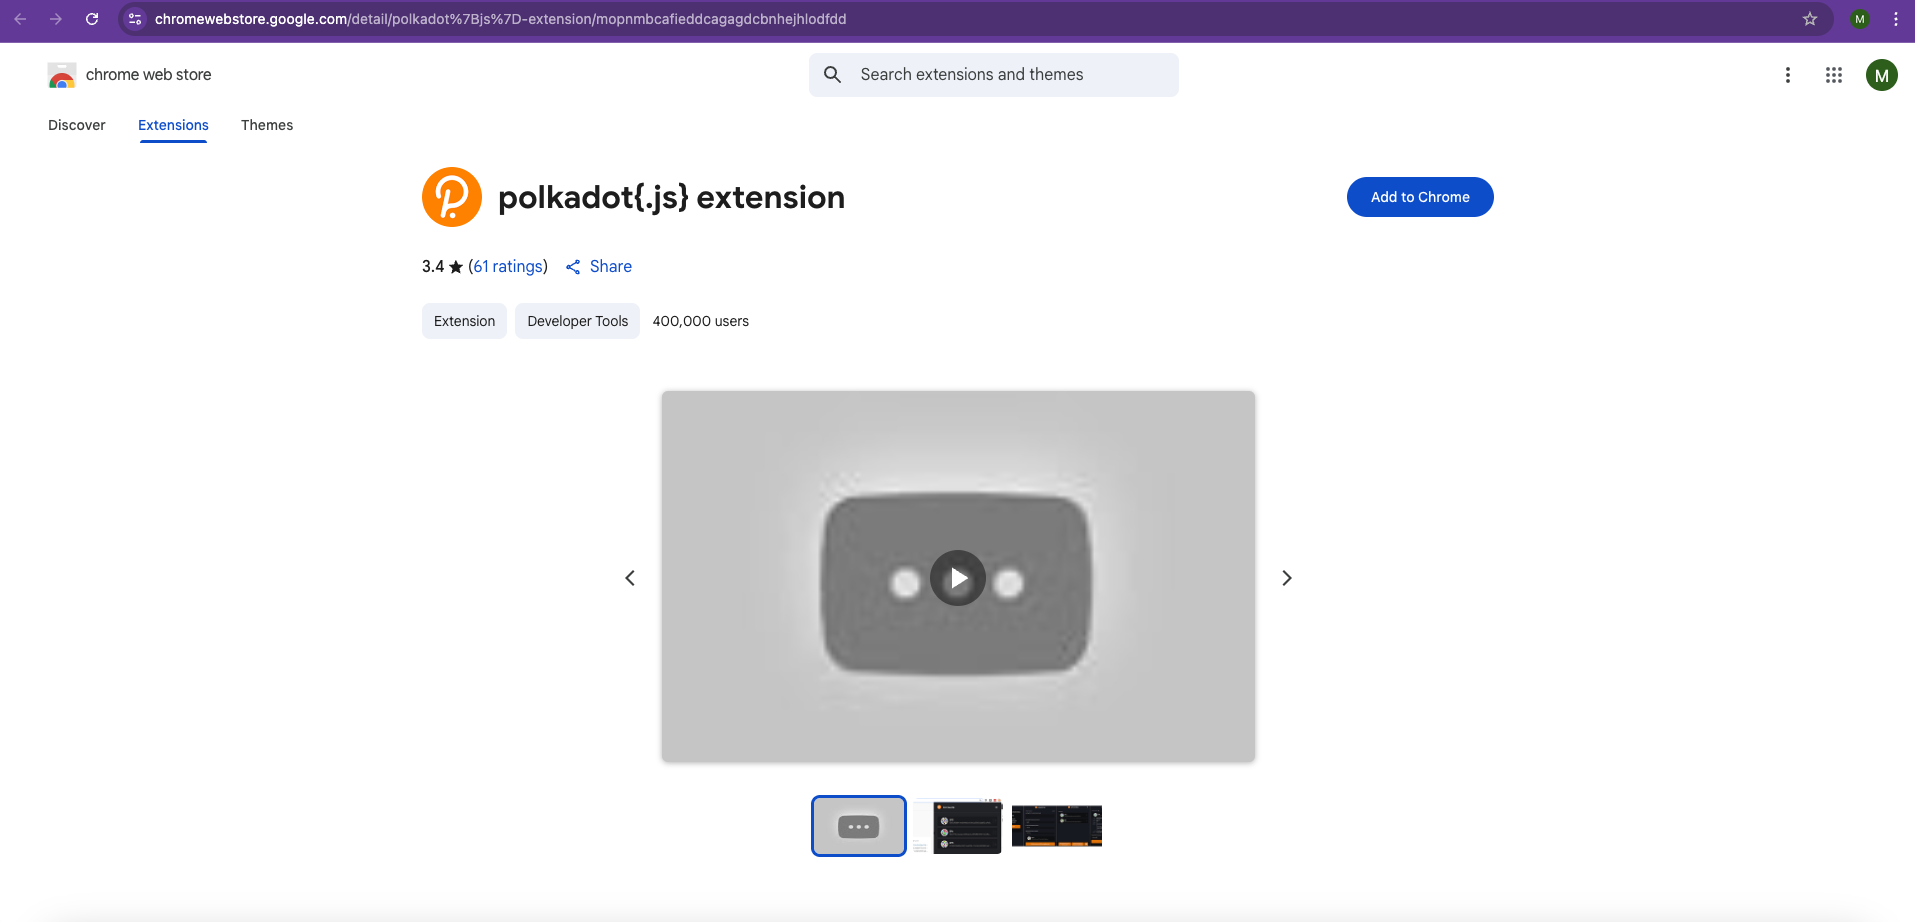Open Chrome's three-dot browser menu
The image size is (1915, 922).
[x=1896, y=19]
